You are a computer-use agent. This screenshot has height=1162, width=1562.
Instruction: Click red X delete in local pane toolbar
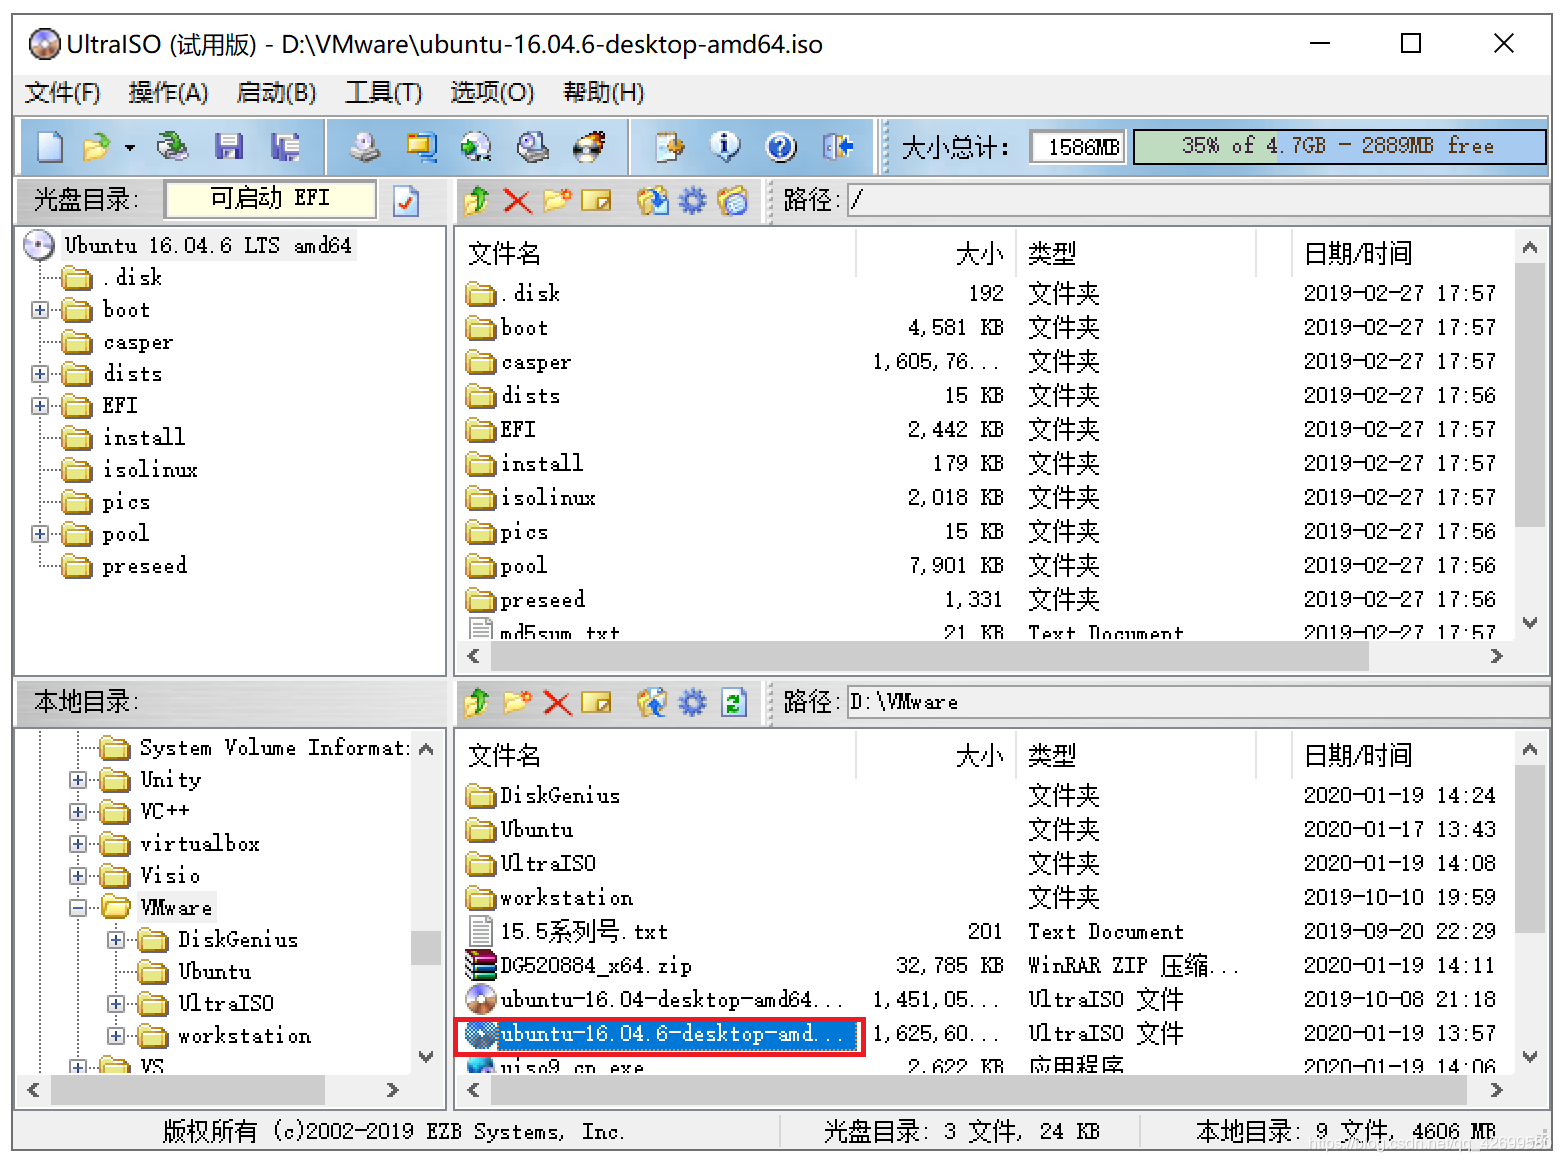(557, 703)
